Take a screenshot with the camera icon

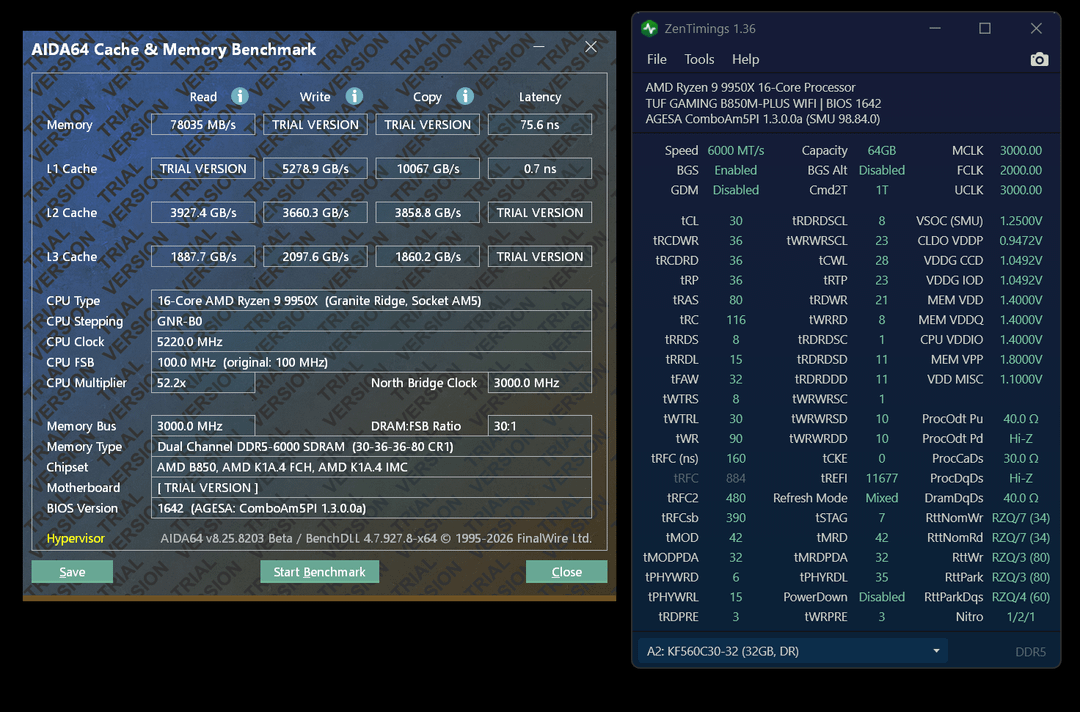(1039, 60)
